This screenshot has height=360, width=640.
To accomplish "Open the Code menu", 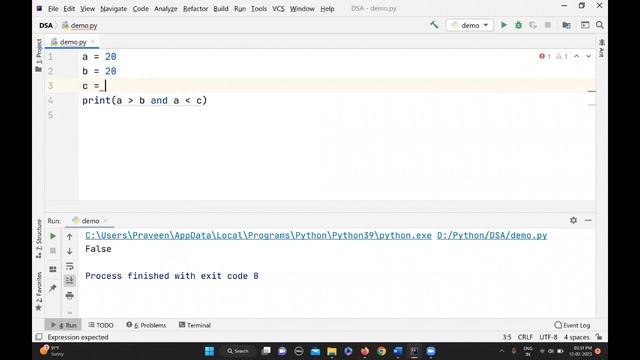I will click(140, 9).
